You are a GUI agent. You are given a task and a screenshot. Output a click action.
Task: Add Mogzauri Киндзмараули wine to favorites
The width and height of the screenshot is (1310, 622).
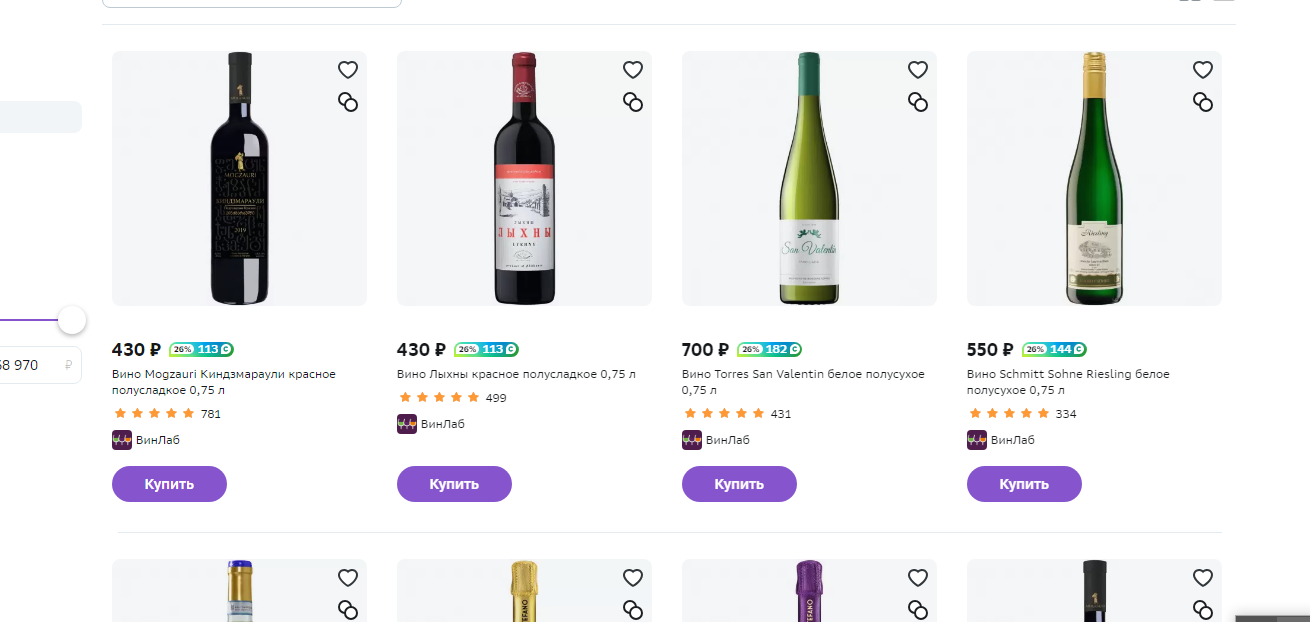click(348, 70)
